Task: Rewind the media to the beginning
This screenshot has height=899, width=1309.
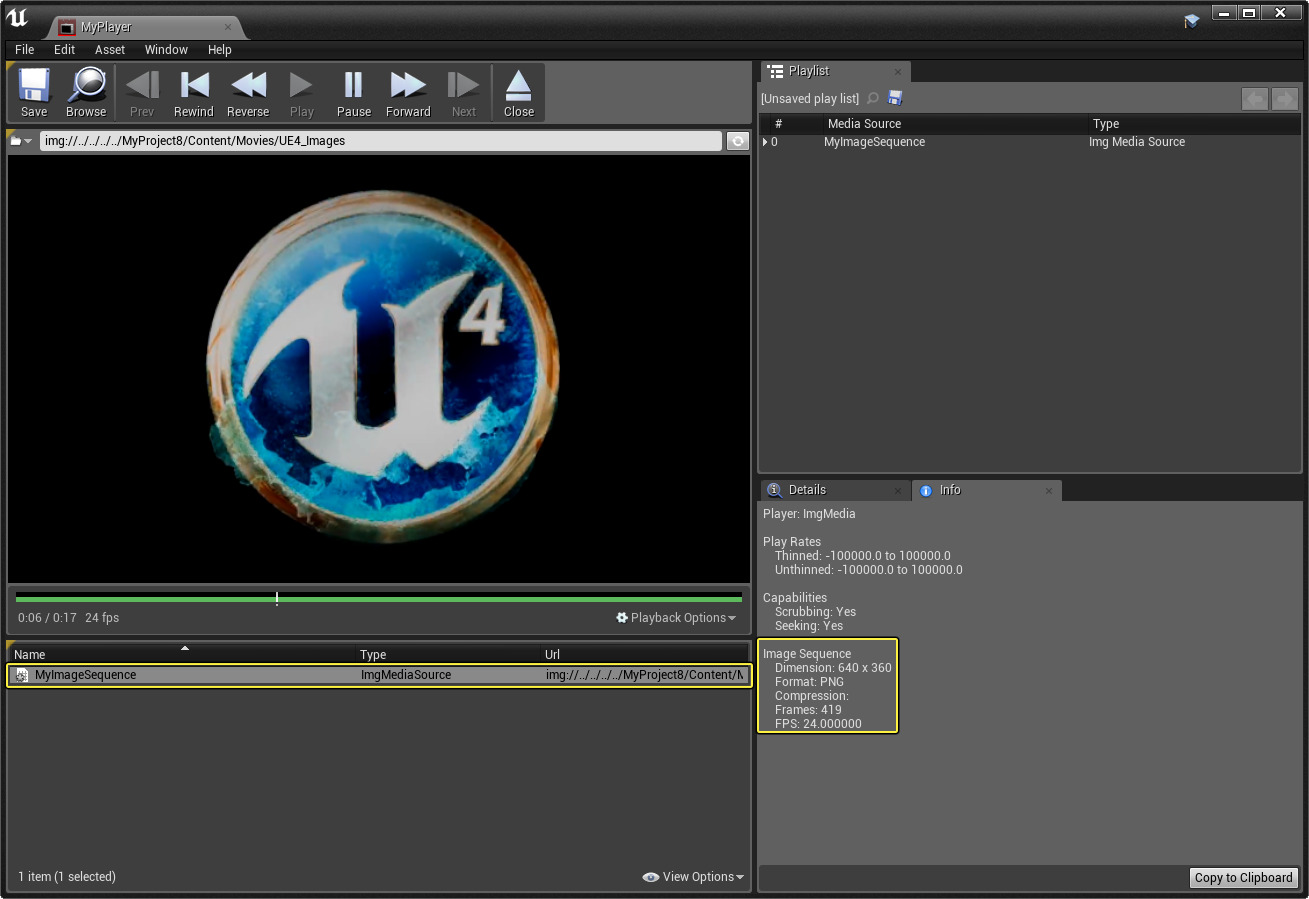Action: tap(193, 92)
